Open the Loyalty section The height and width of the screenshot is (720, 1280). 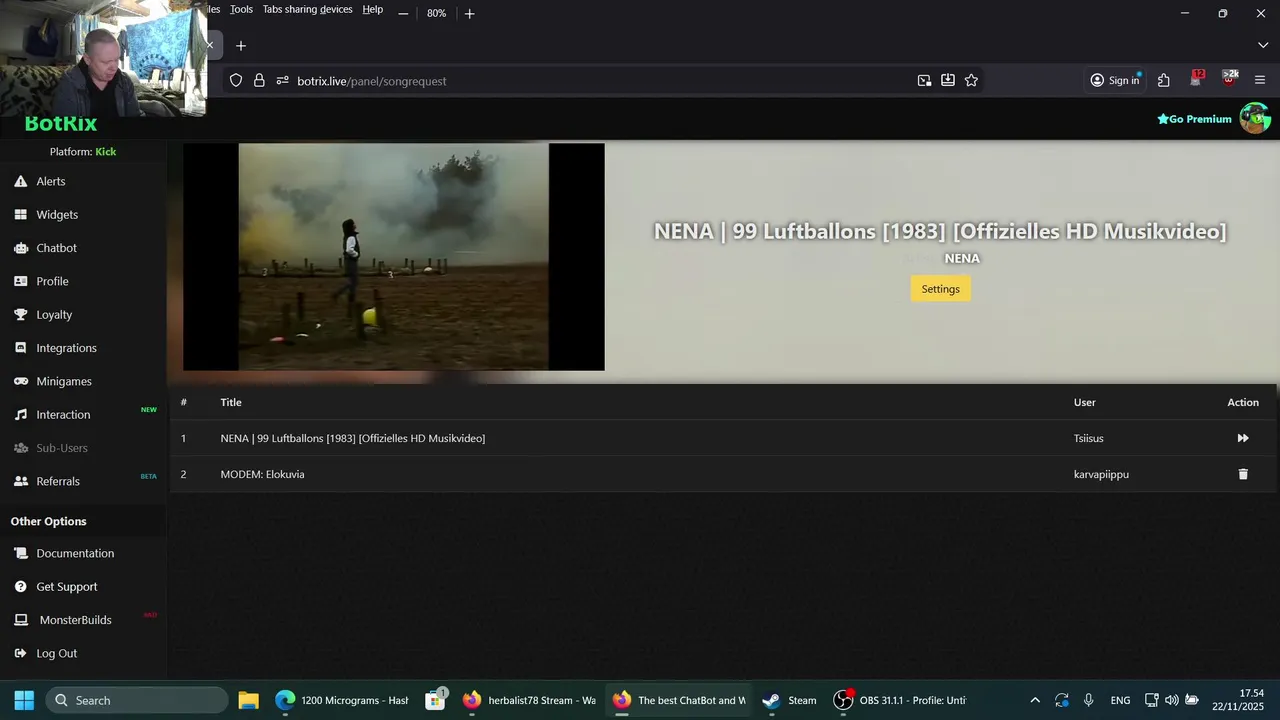(54, 314)
